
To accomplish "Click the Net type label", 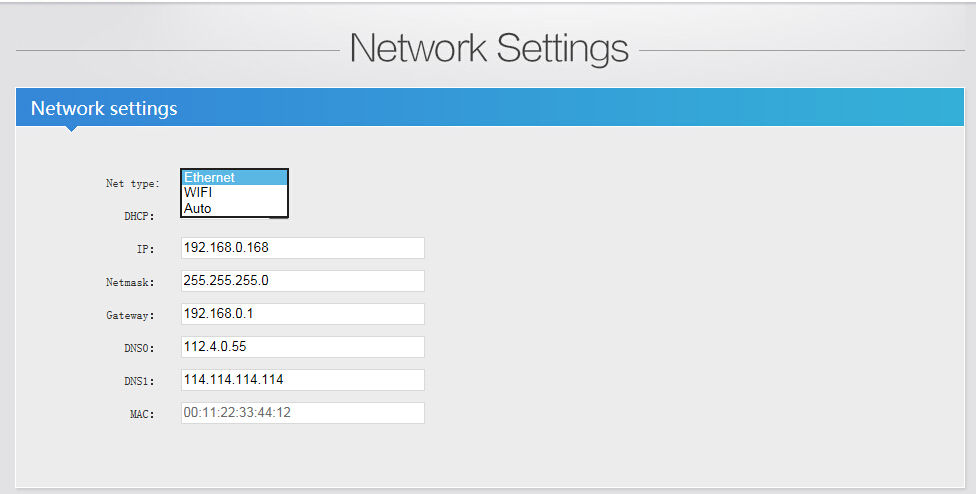I will click(x=132, y=184).
